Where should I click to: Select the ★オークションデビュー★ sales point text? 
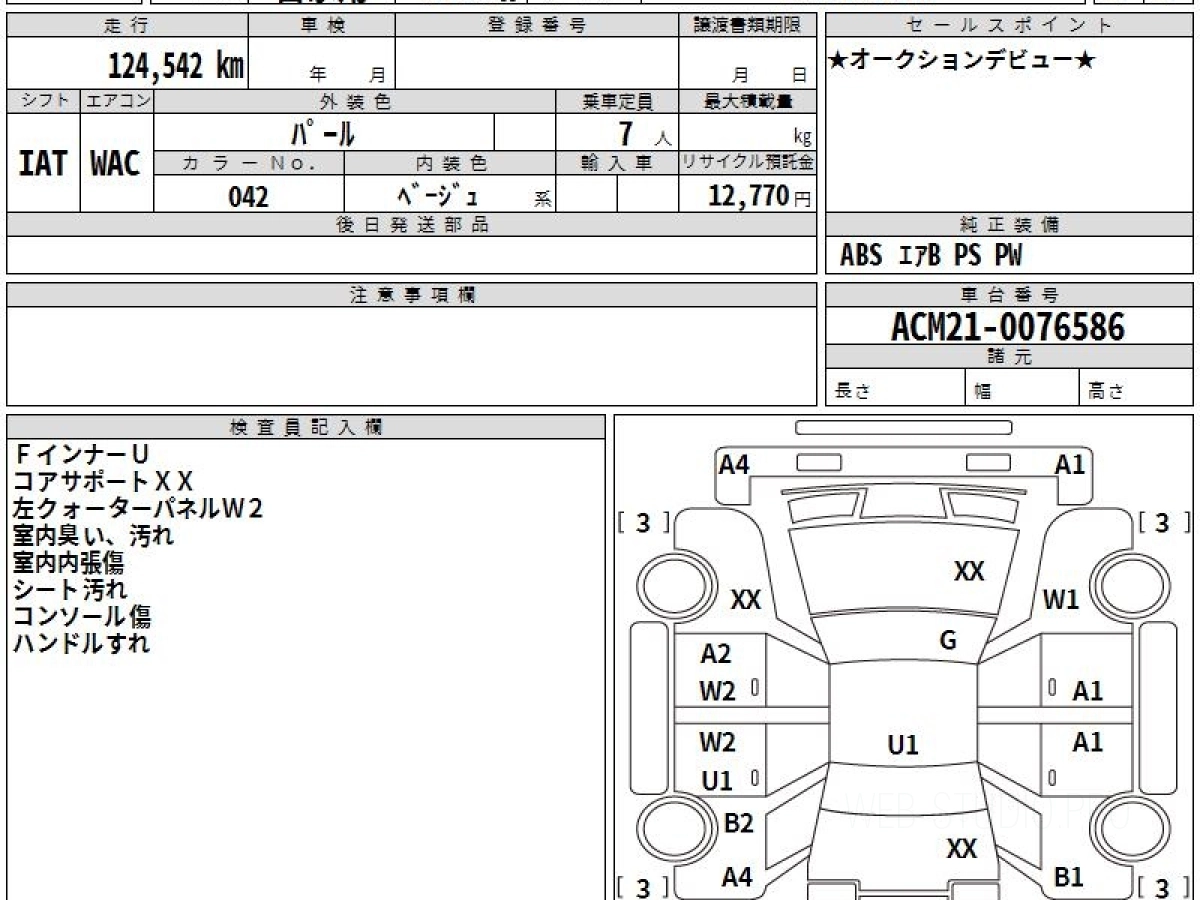(962, 60)
